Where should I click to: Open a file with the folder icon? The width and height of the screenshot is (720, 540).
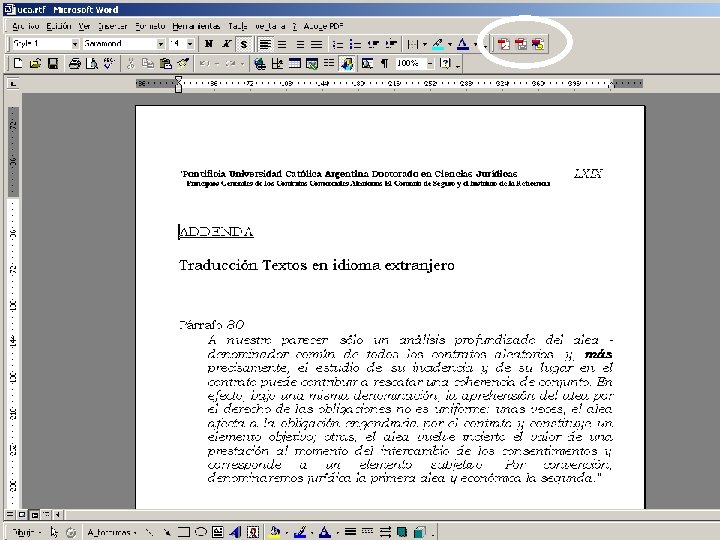tap(35, 63)
